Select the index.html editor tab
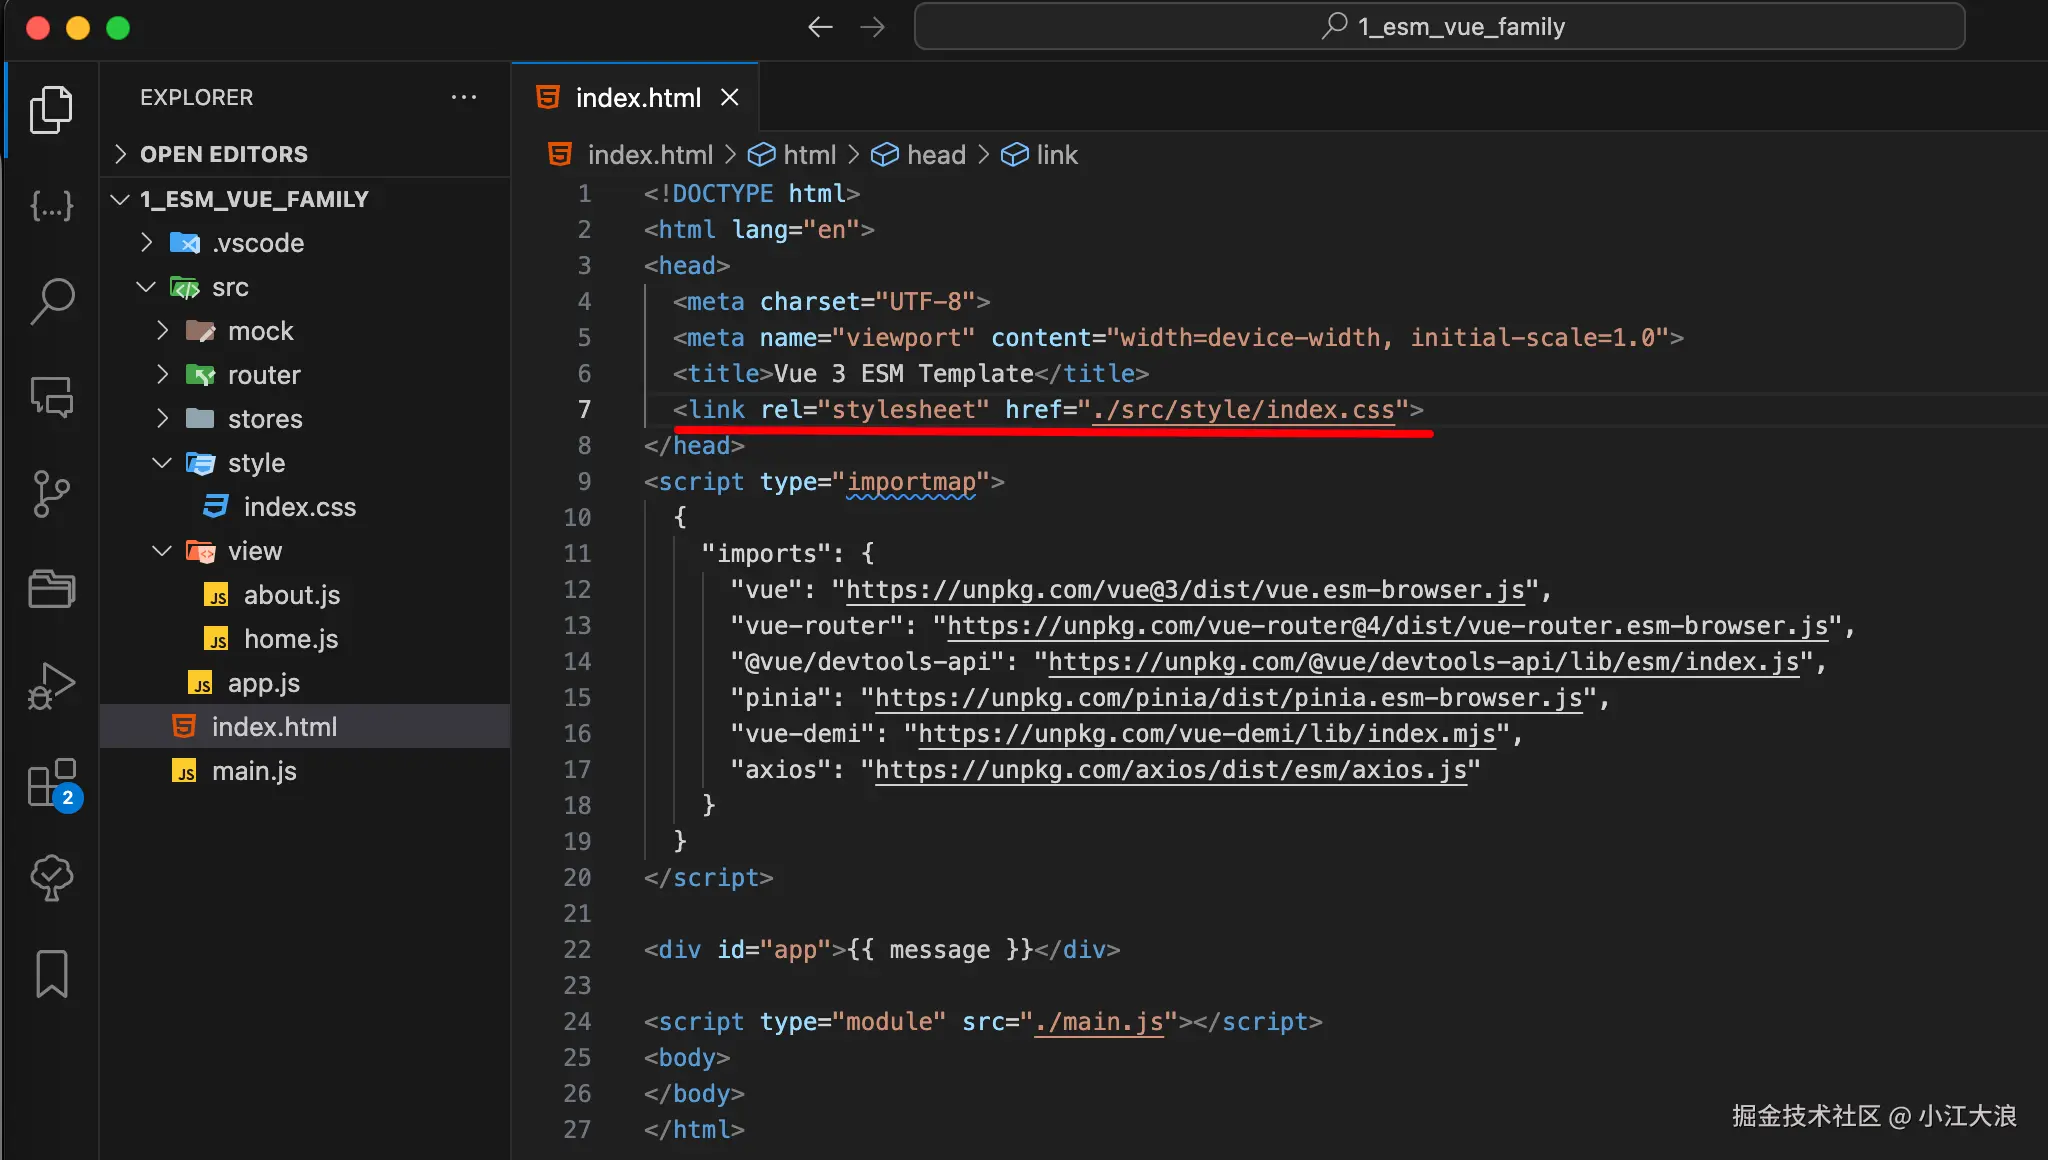Viewport: 2048px width, 1160px height. (x=638, y=98)
